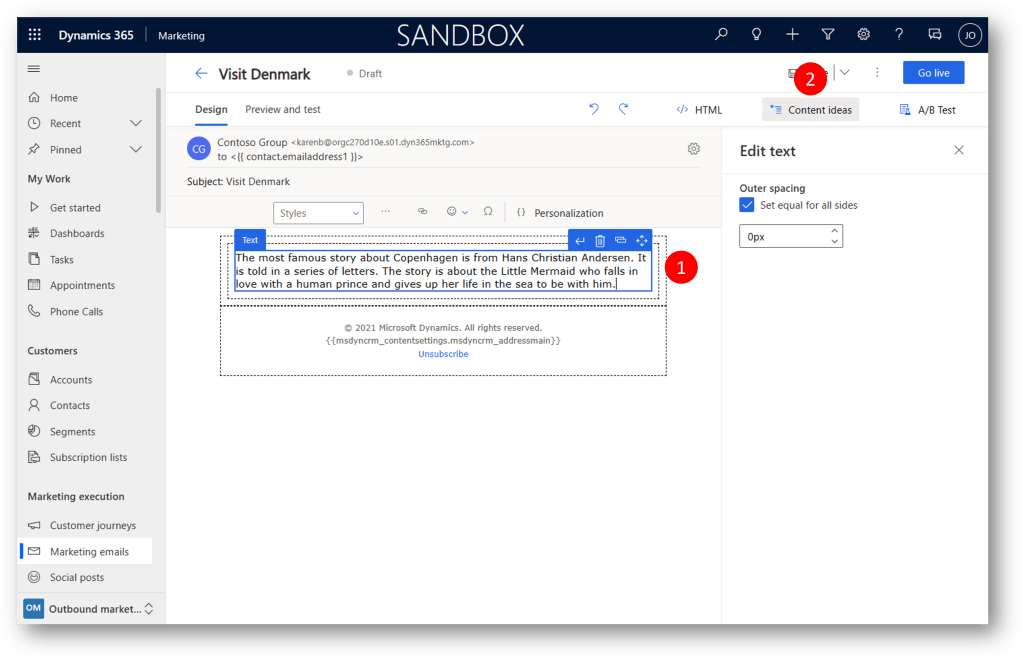Viewport: 1023px width, 659px height.
Task: Increase outer spacing with up stepper
Action: click(834, 231)
